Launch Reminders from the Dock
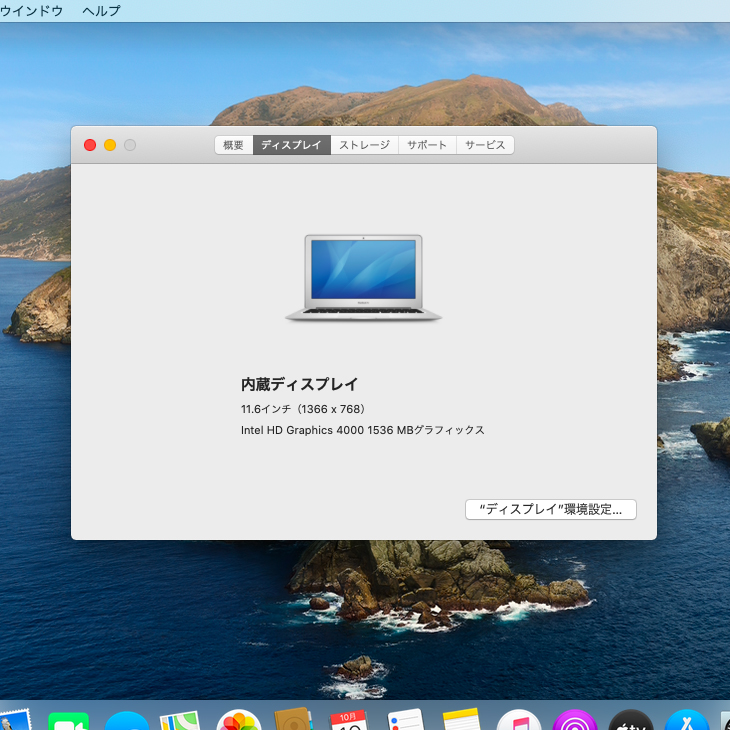The height and width of the screenshot is (730, 730). (x=406, y=721)
